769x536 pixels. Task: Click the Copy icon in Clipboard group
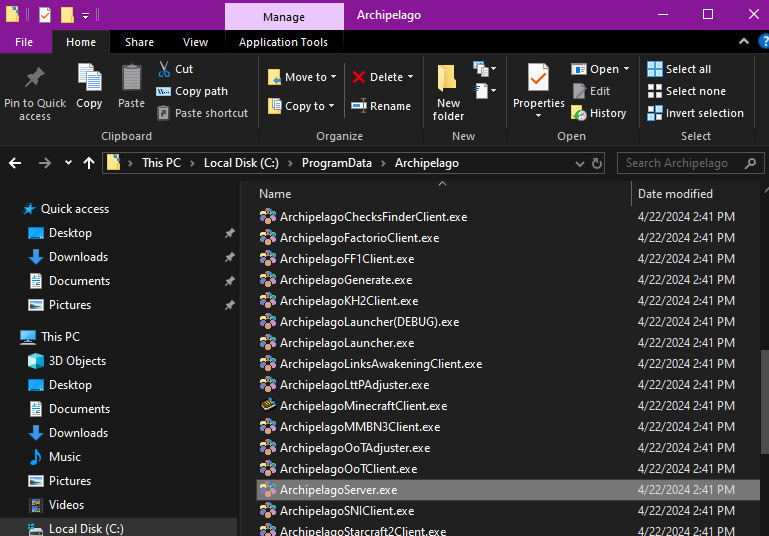pos(89,78)
